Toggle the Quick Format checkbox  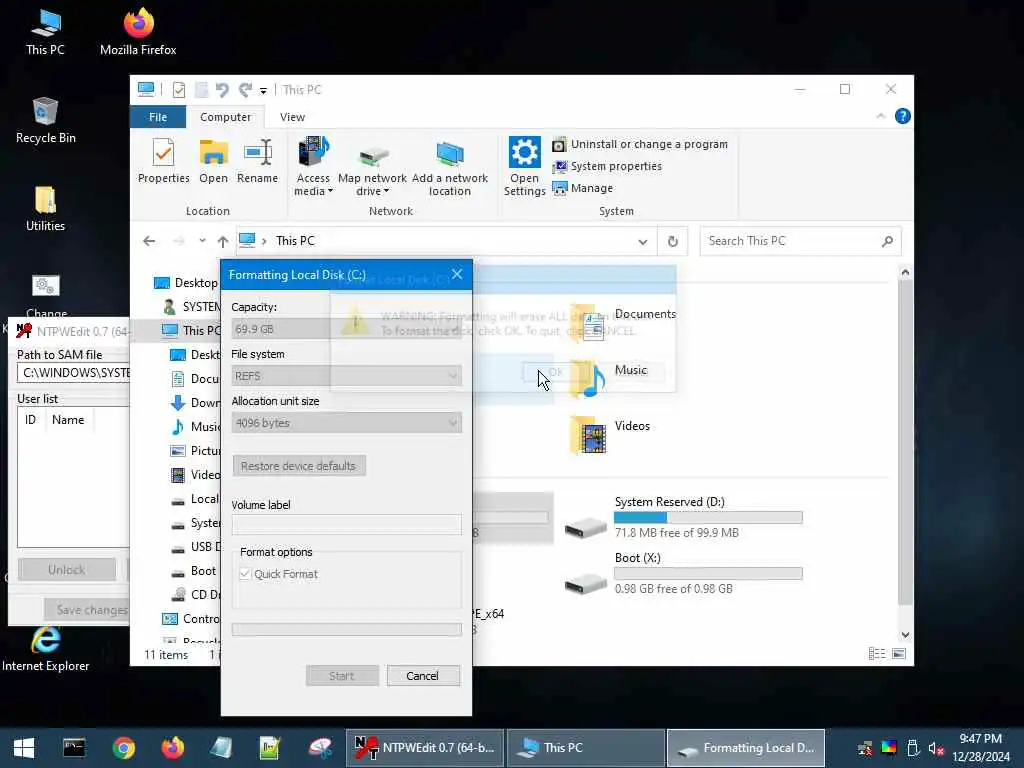(245, 574)
